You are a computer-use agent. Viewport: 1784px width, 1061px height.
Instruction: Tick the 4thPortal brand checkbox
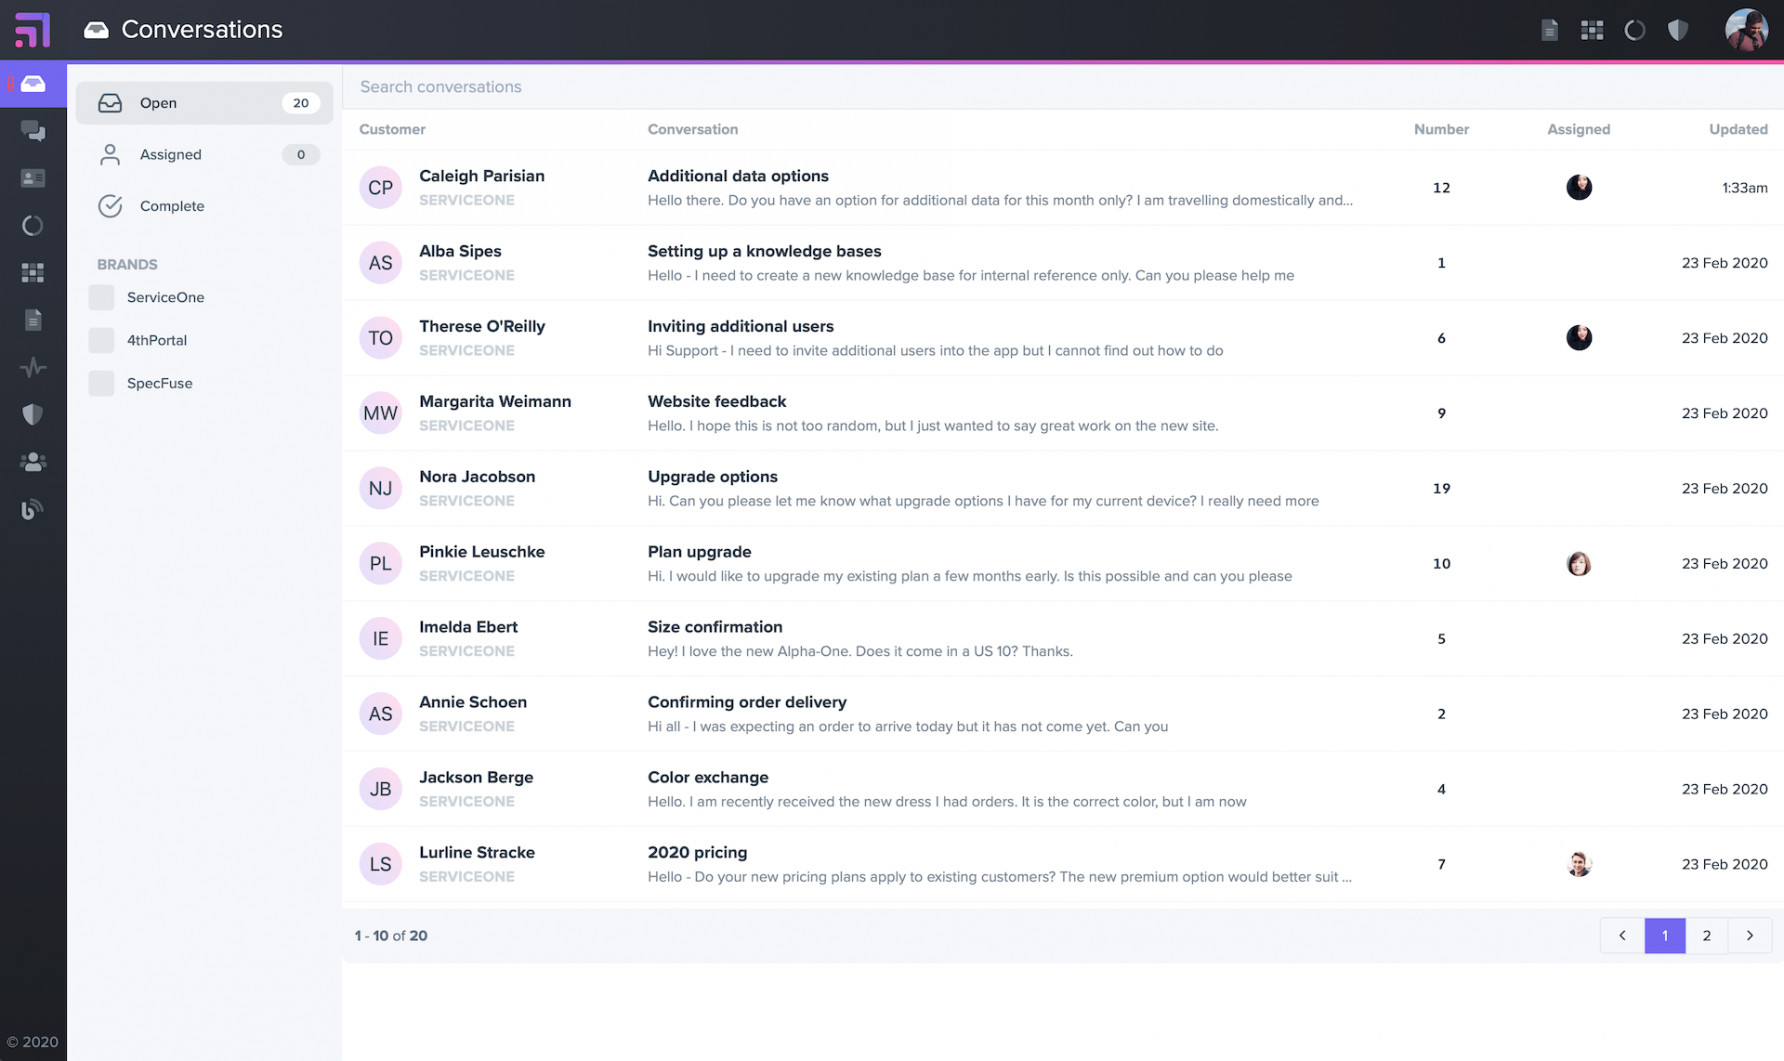coord(101,340)
